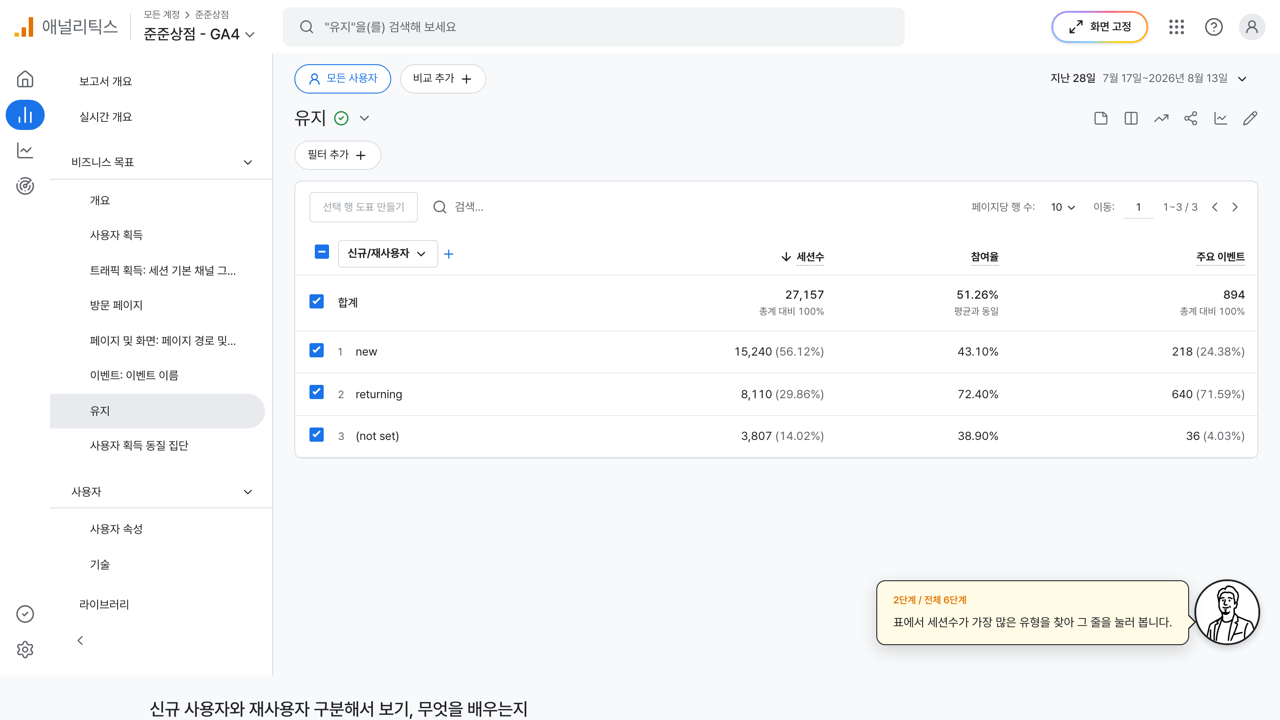
Task: Collapse the navigation with the back chevron
Action: point(80,640)
